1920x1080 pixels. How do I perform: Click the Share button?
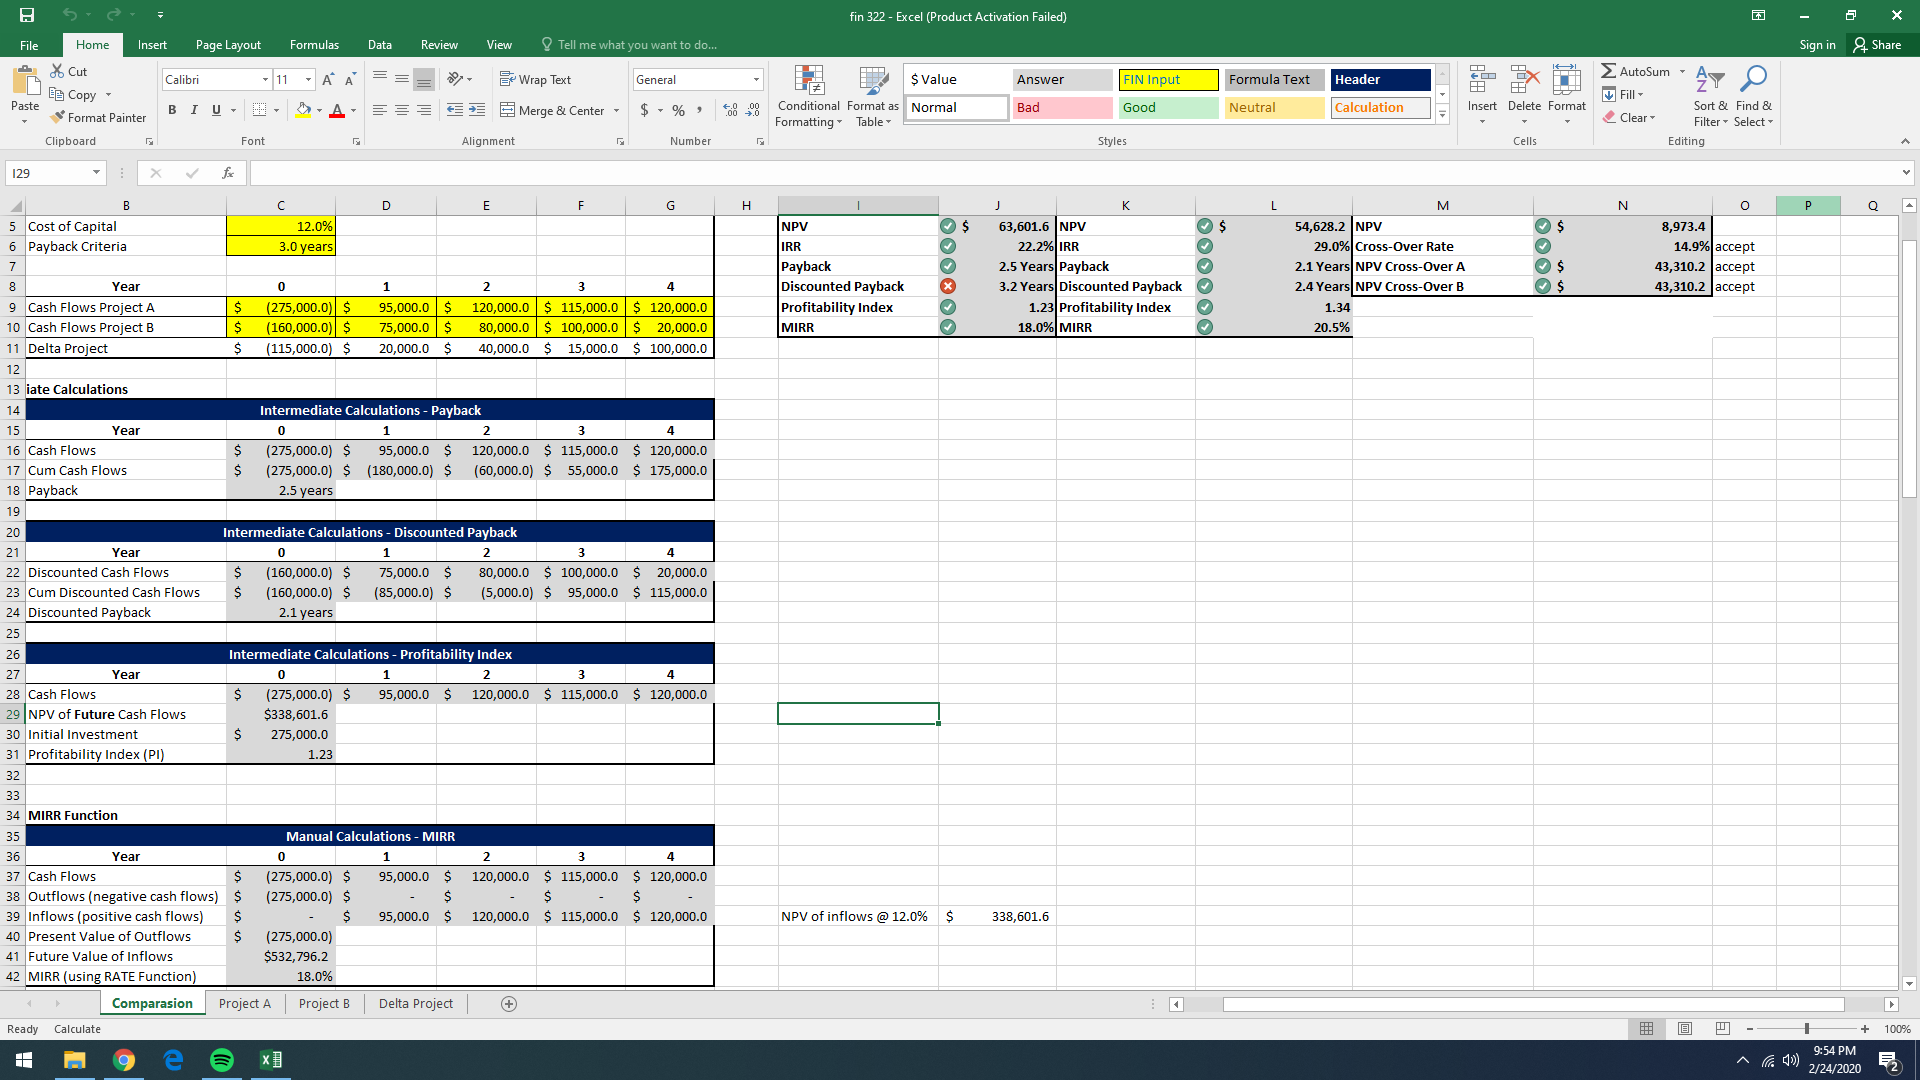tap(1877, 45)
